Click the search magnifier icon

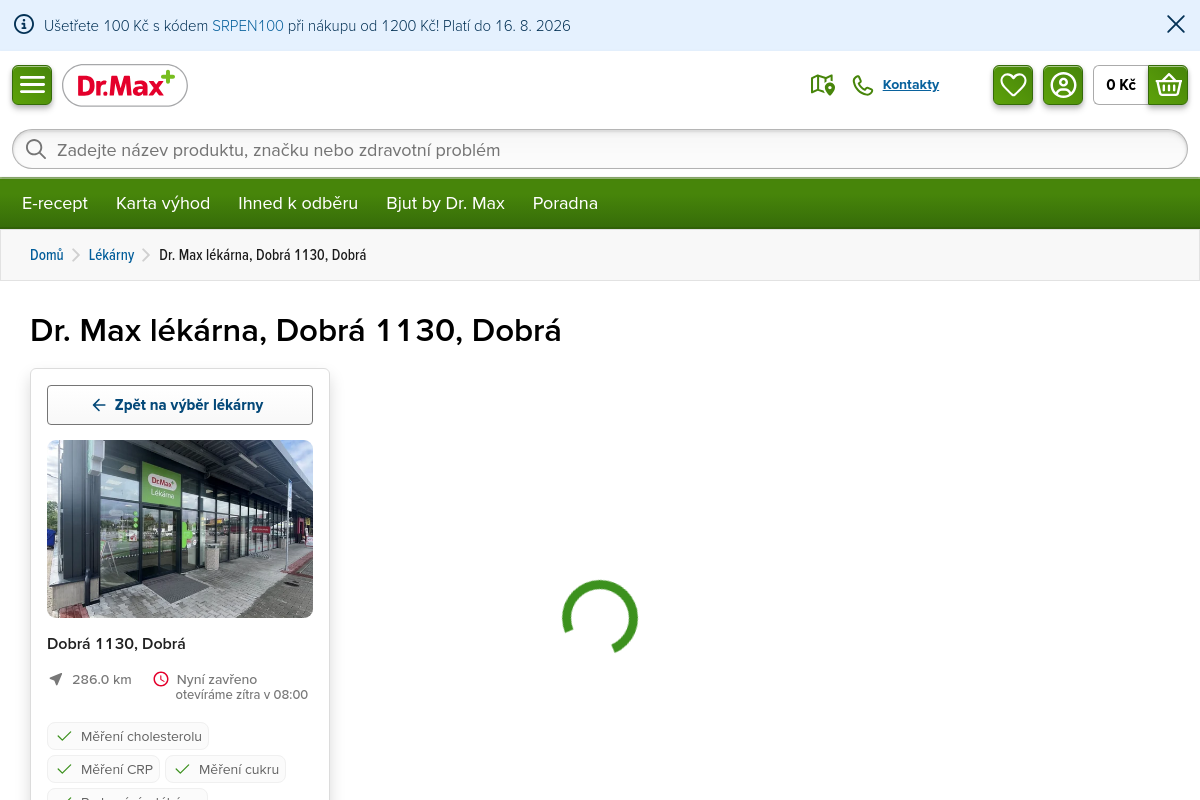pos(36,149)
